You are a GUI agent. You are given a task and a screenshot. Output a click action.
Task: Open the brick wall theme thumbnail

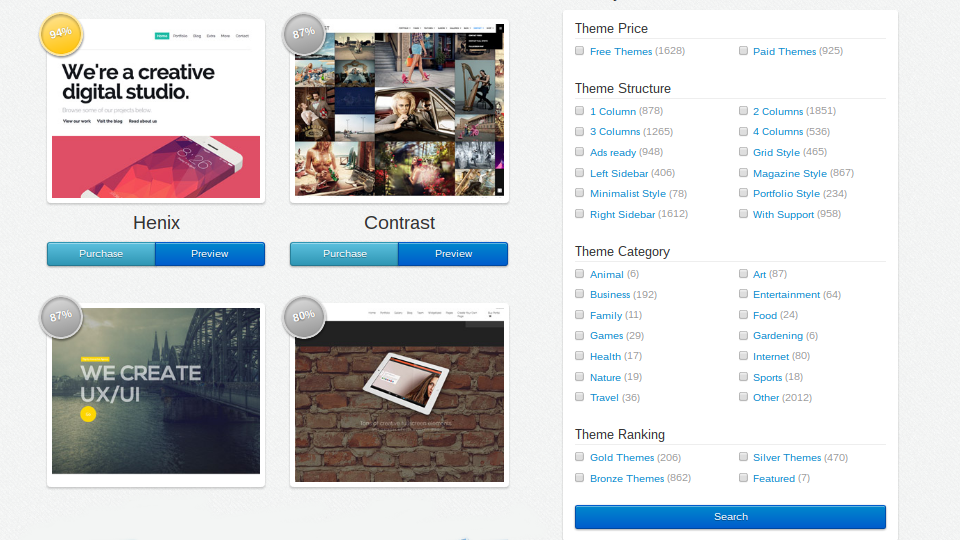pos(399,395)
